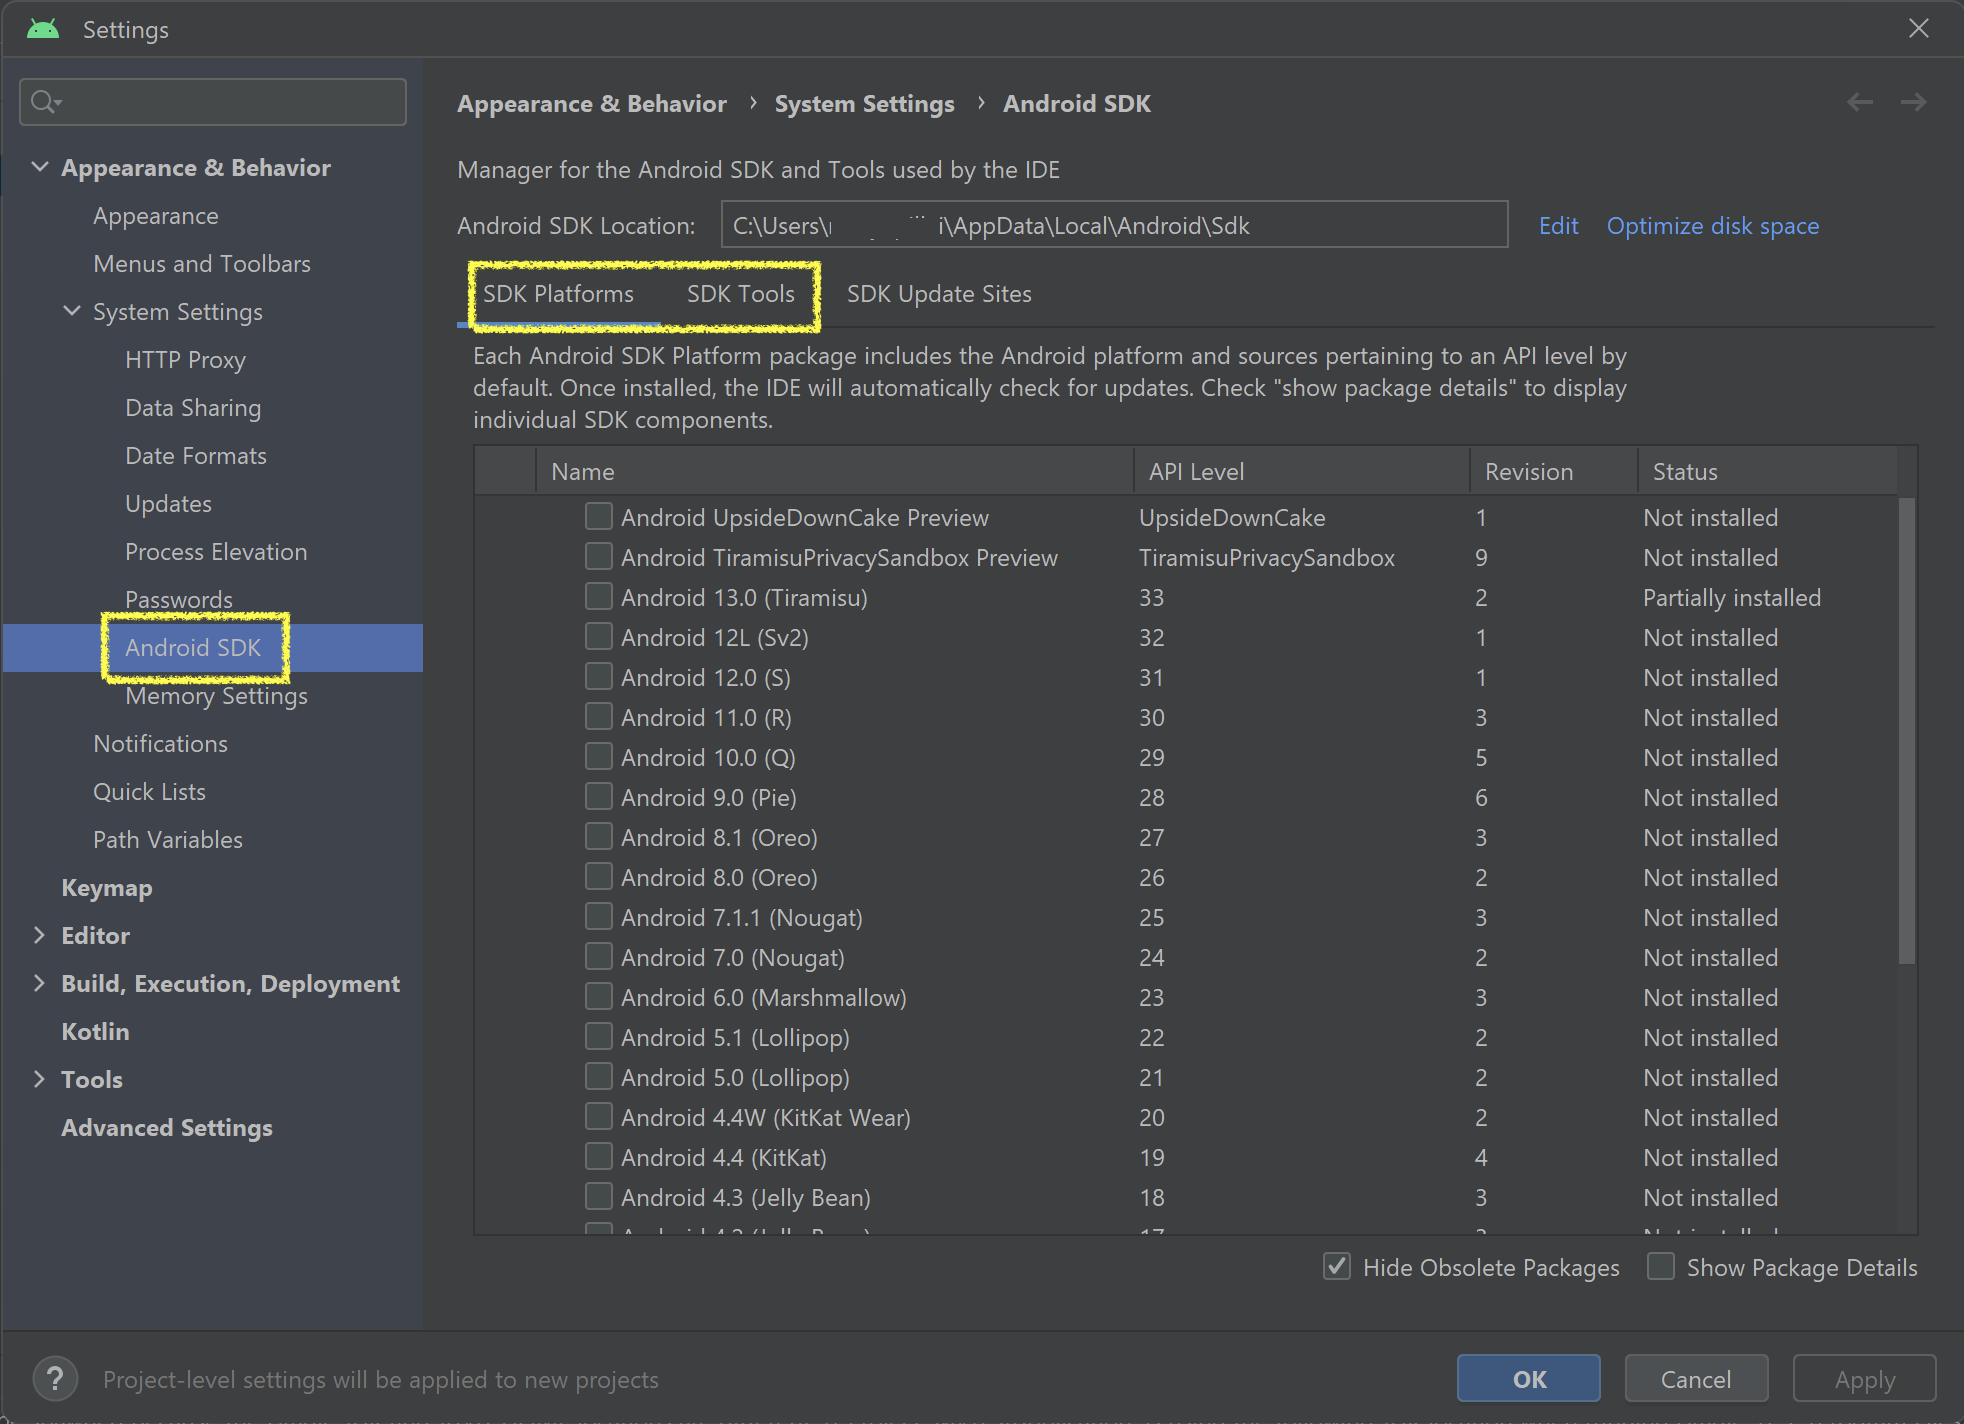Screen dimensions: 1964x1424
Task: Check Android 9.0 (Pie) checkbox
Action: 599,796
